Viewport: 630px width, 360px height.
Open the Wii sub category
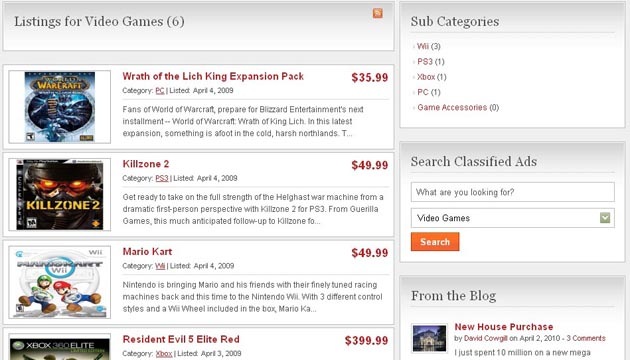click(x=423, y=46)
